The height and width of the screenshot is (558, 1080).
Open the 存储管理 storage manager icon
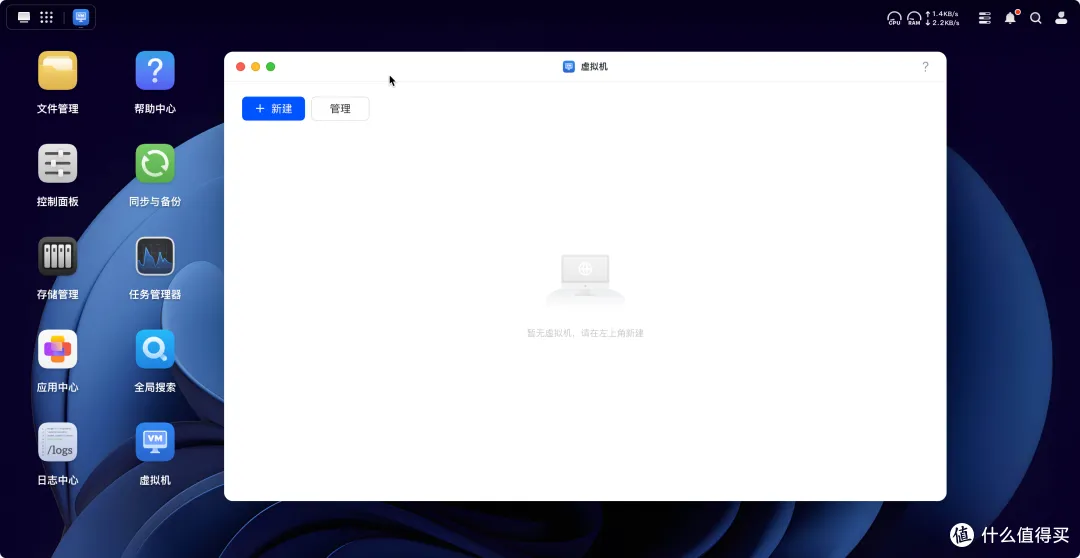tap(57, 257)
